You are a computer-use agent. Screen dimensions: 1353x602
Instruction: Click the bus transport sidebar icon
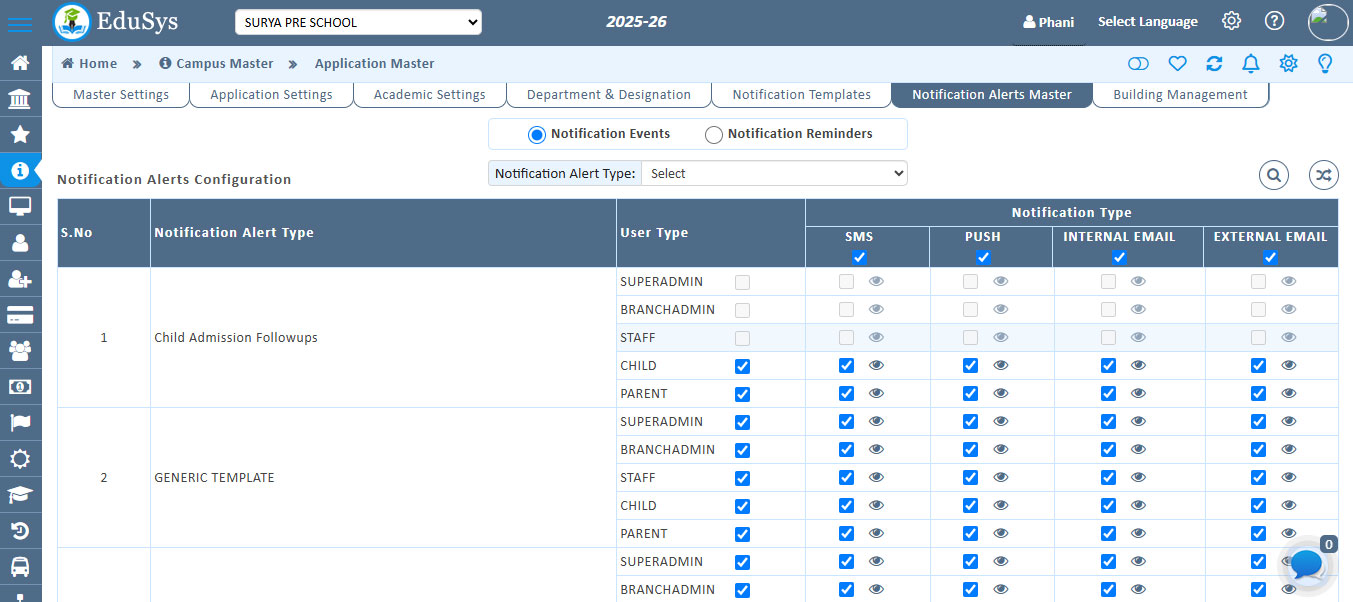(20, 566)
